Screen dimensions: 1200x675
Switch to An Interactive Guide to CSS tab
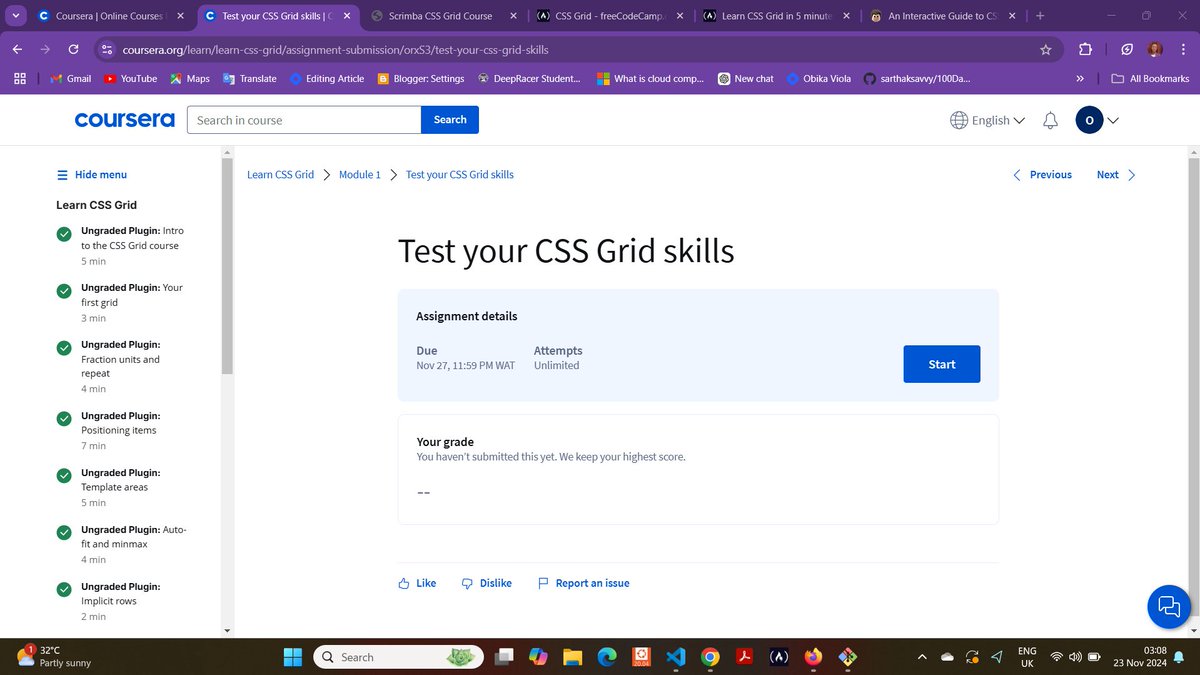point(943,16)
